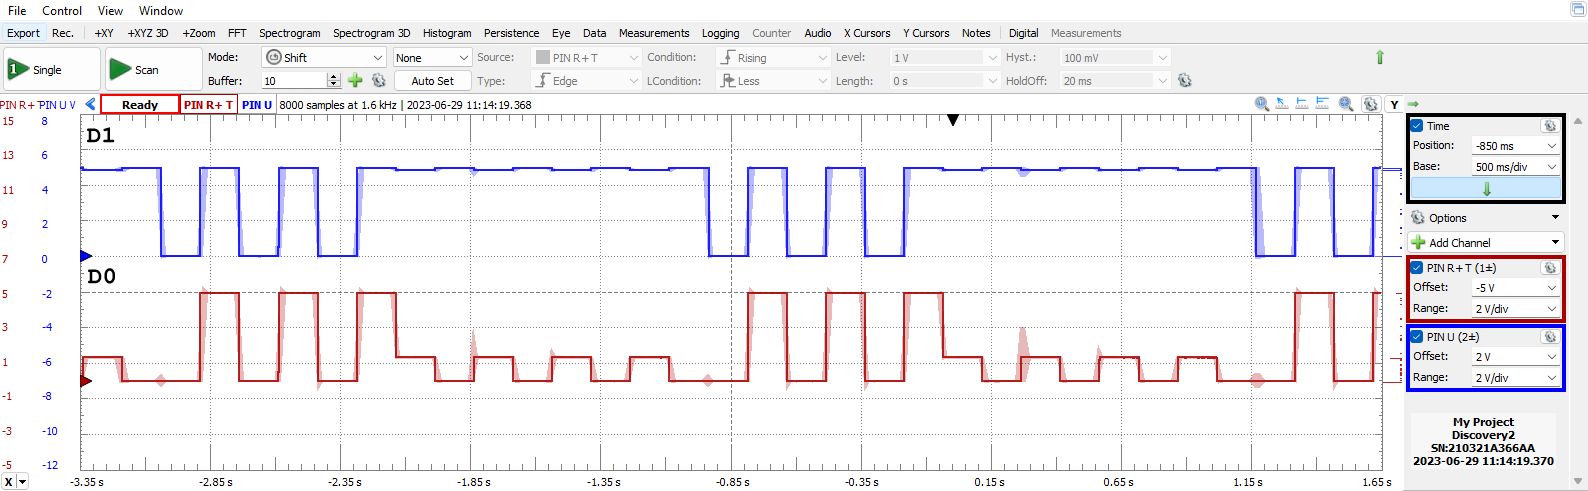1588x491 pixels.
Task: Expand the time Base 500 ms/div dropdown
Action: pyautogui.click(x=1515, y=167)
